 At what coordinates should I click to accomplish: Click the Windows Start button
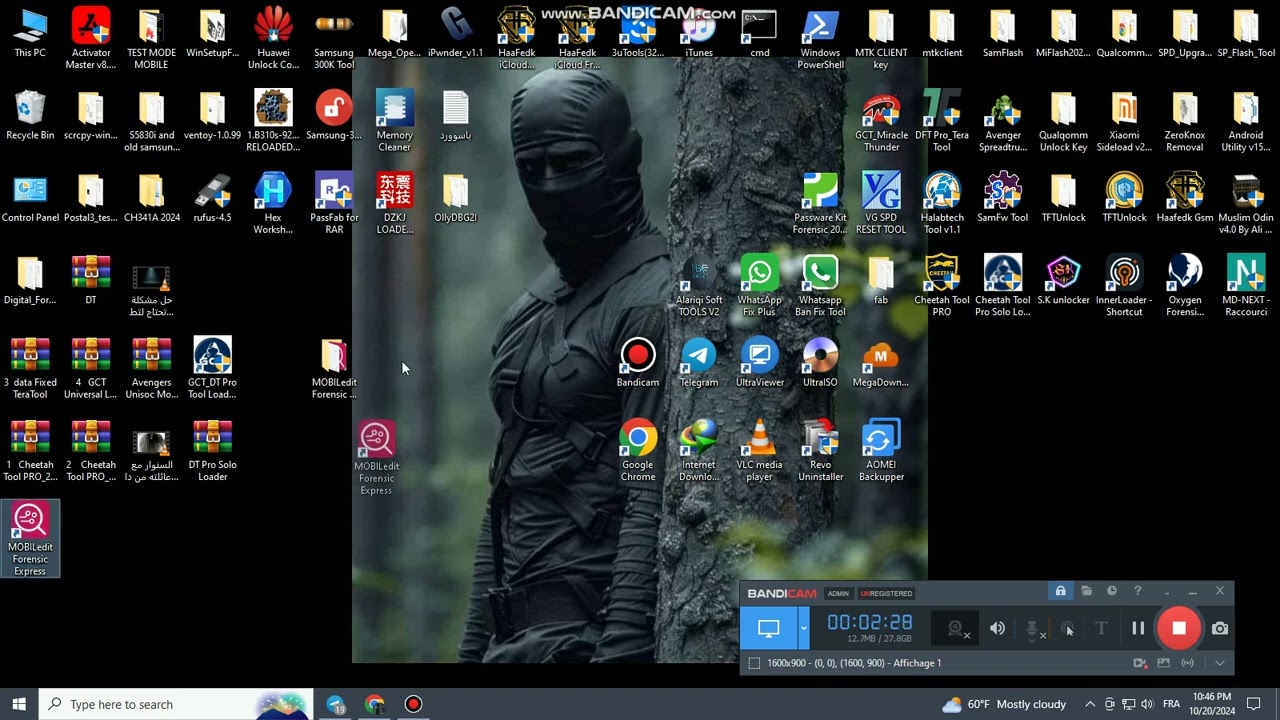pyautogui.click(x=19, y=704)
